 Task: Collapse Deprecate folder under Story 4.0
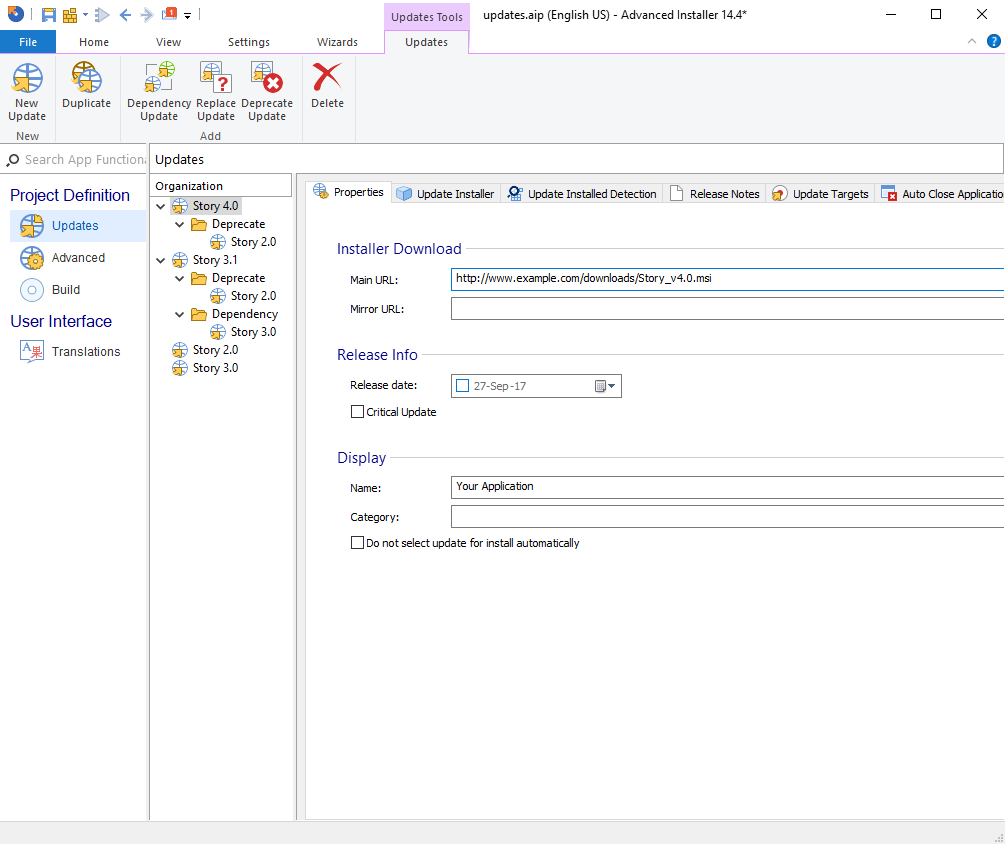[179, 224]
